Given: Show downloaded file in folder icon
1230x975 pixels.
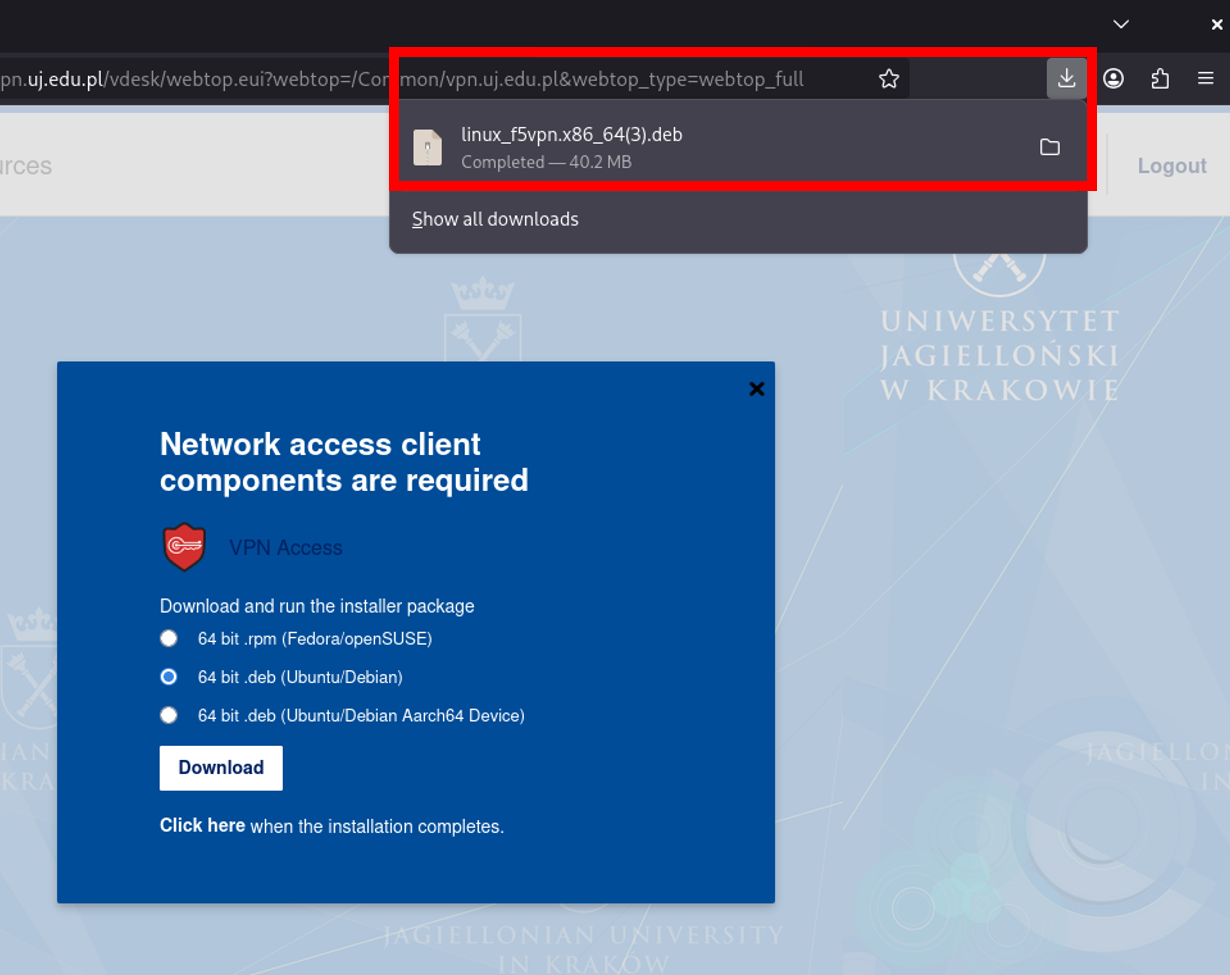Looking at the screenshot, I should pos(1050,147).
